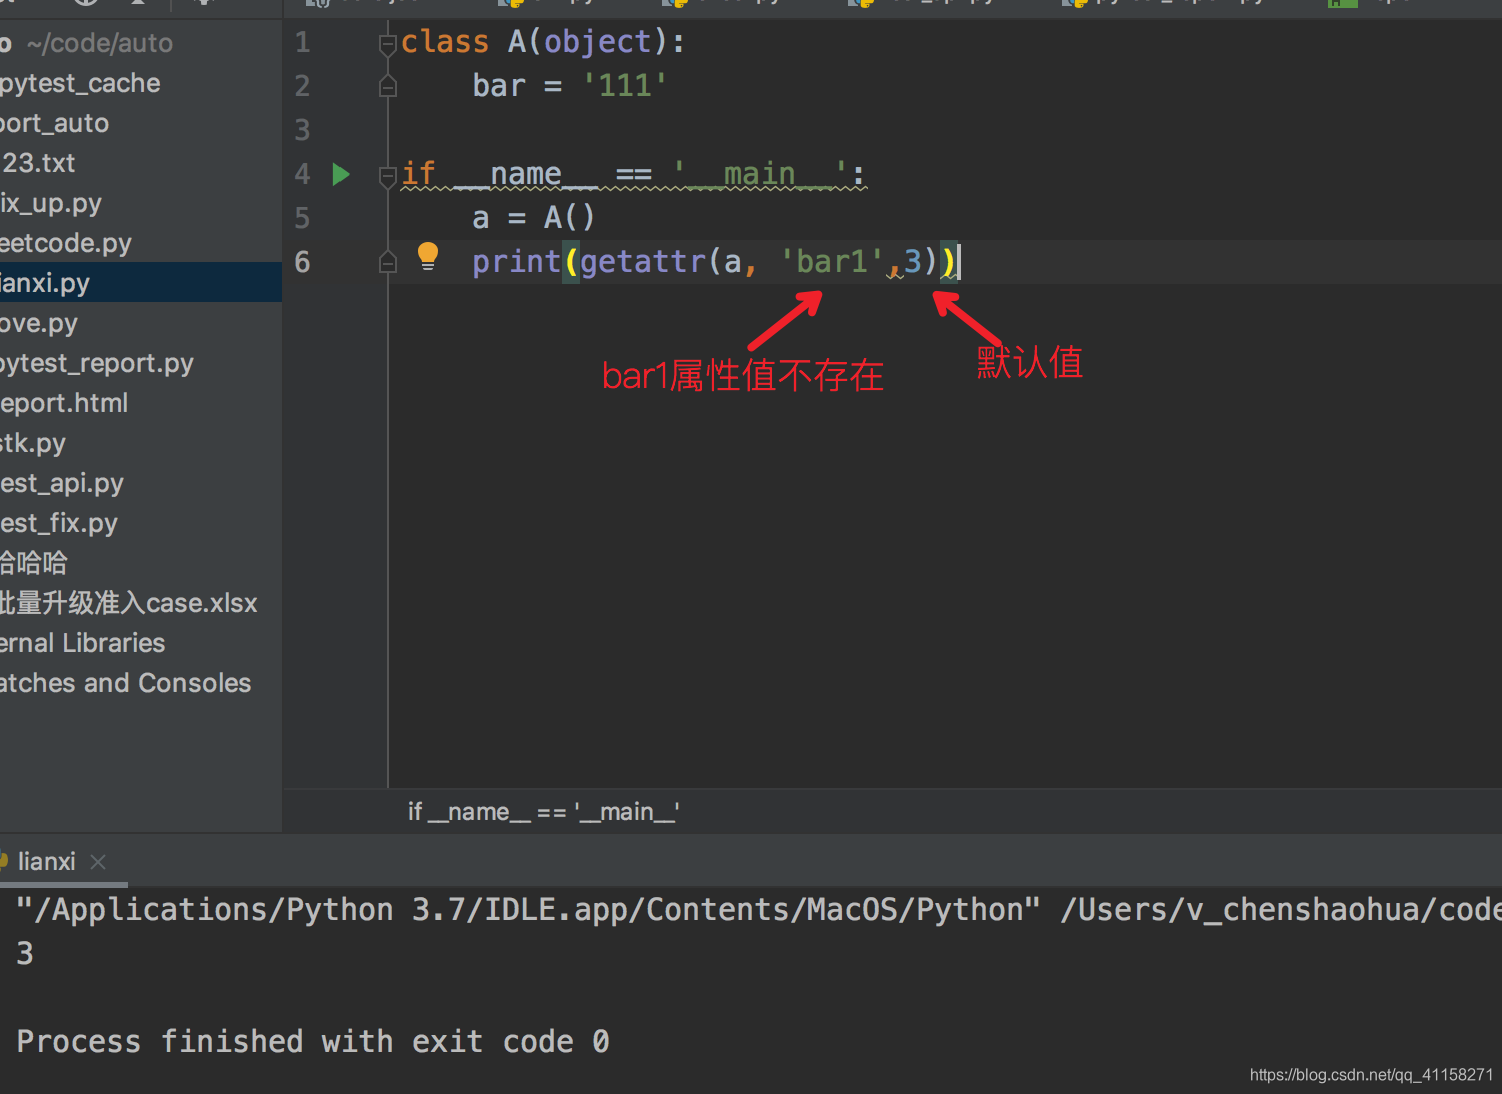Click the breadcrumb if __name__ == '__main__'
This screenshot has height=1094, width=1502.
543,812
